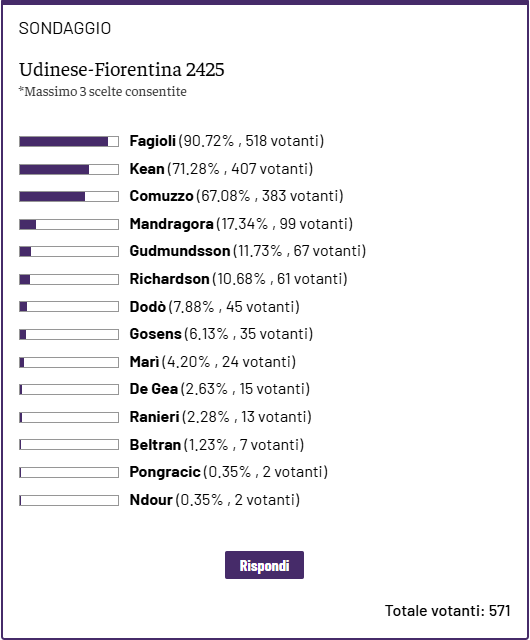Select the Richardson result bar

(69, 280)
